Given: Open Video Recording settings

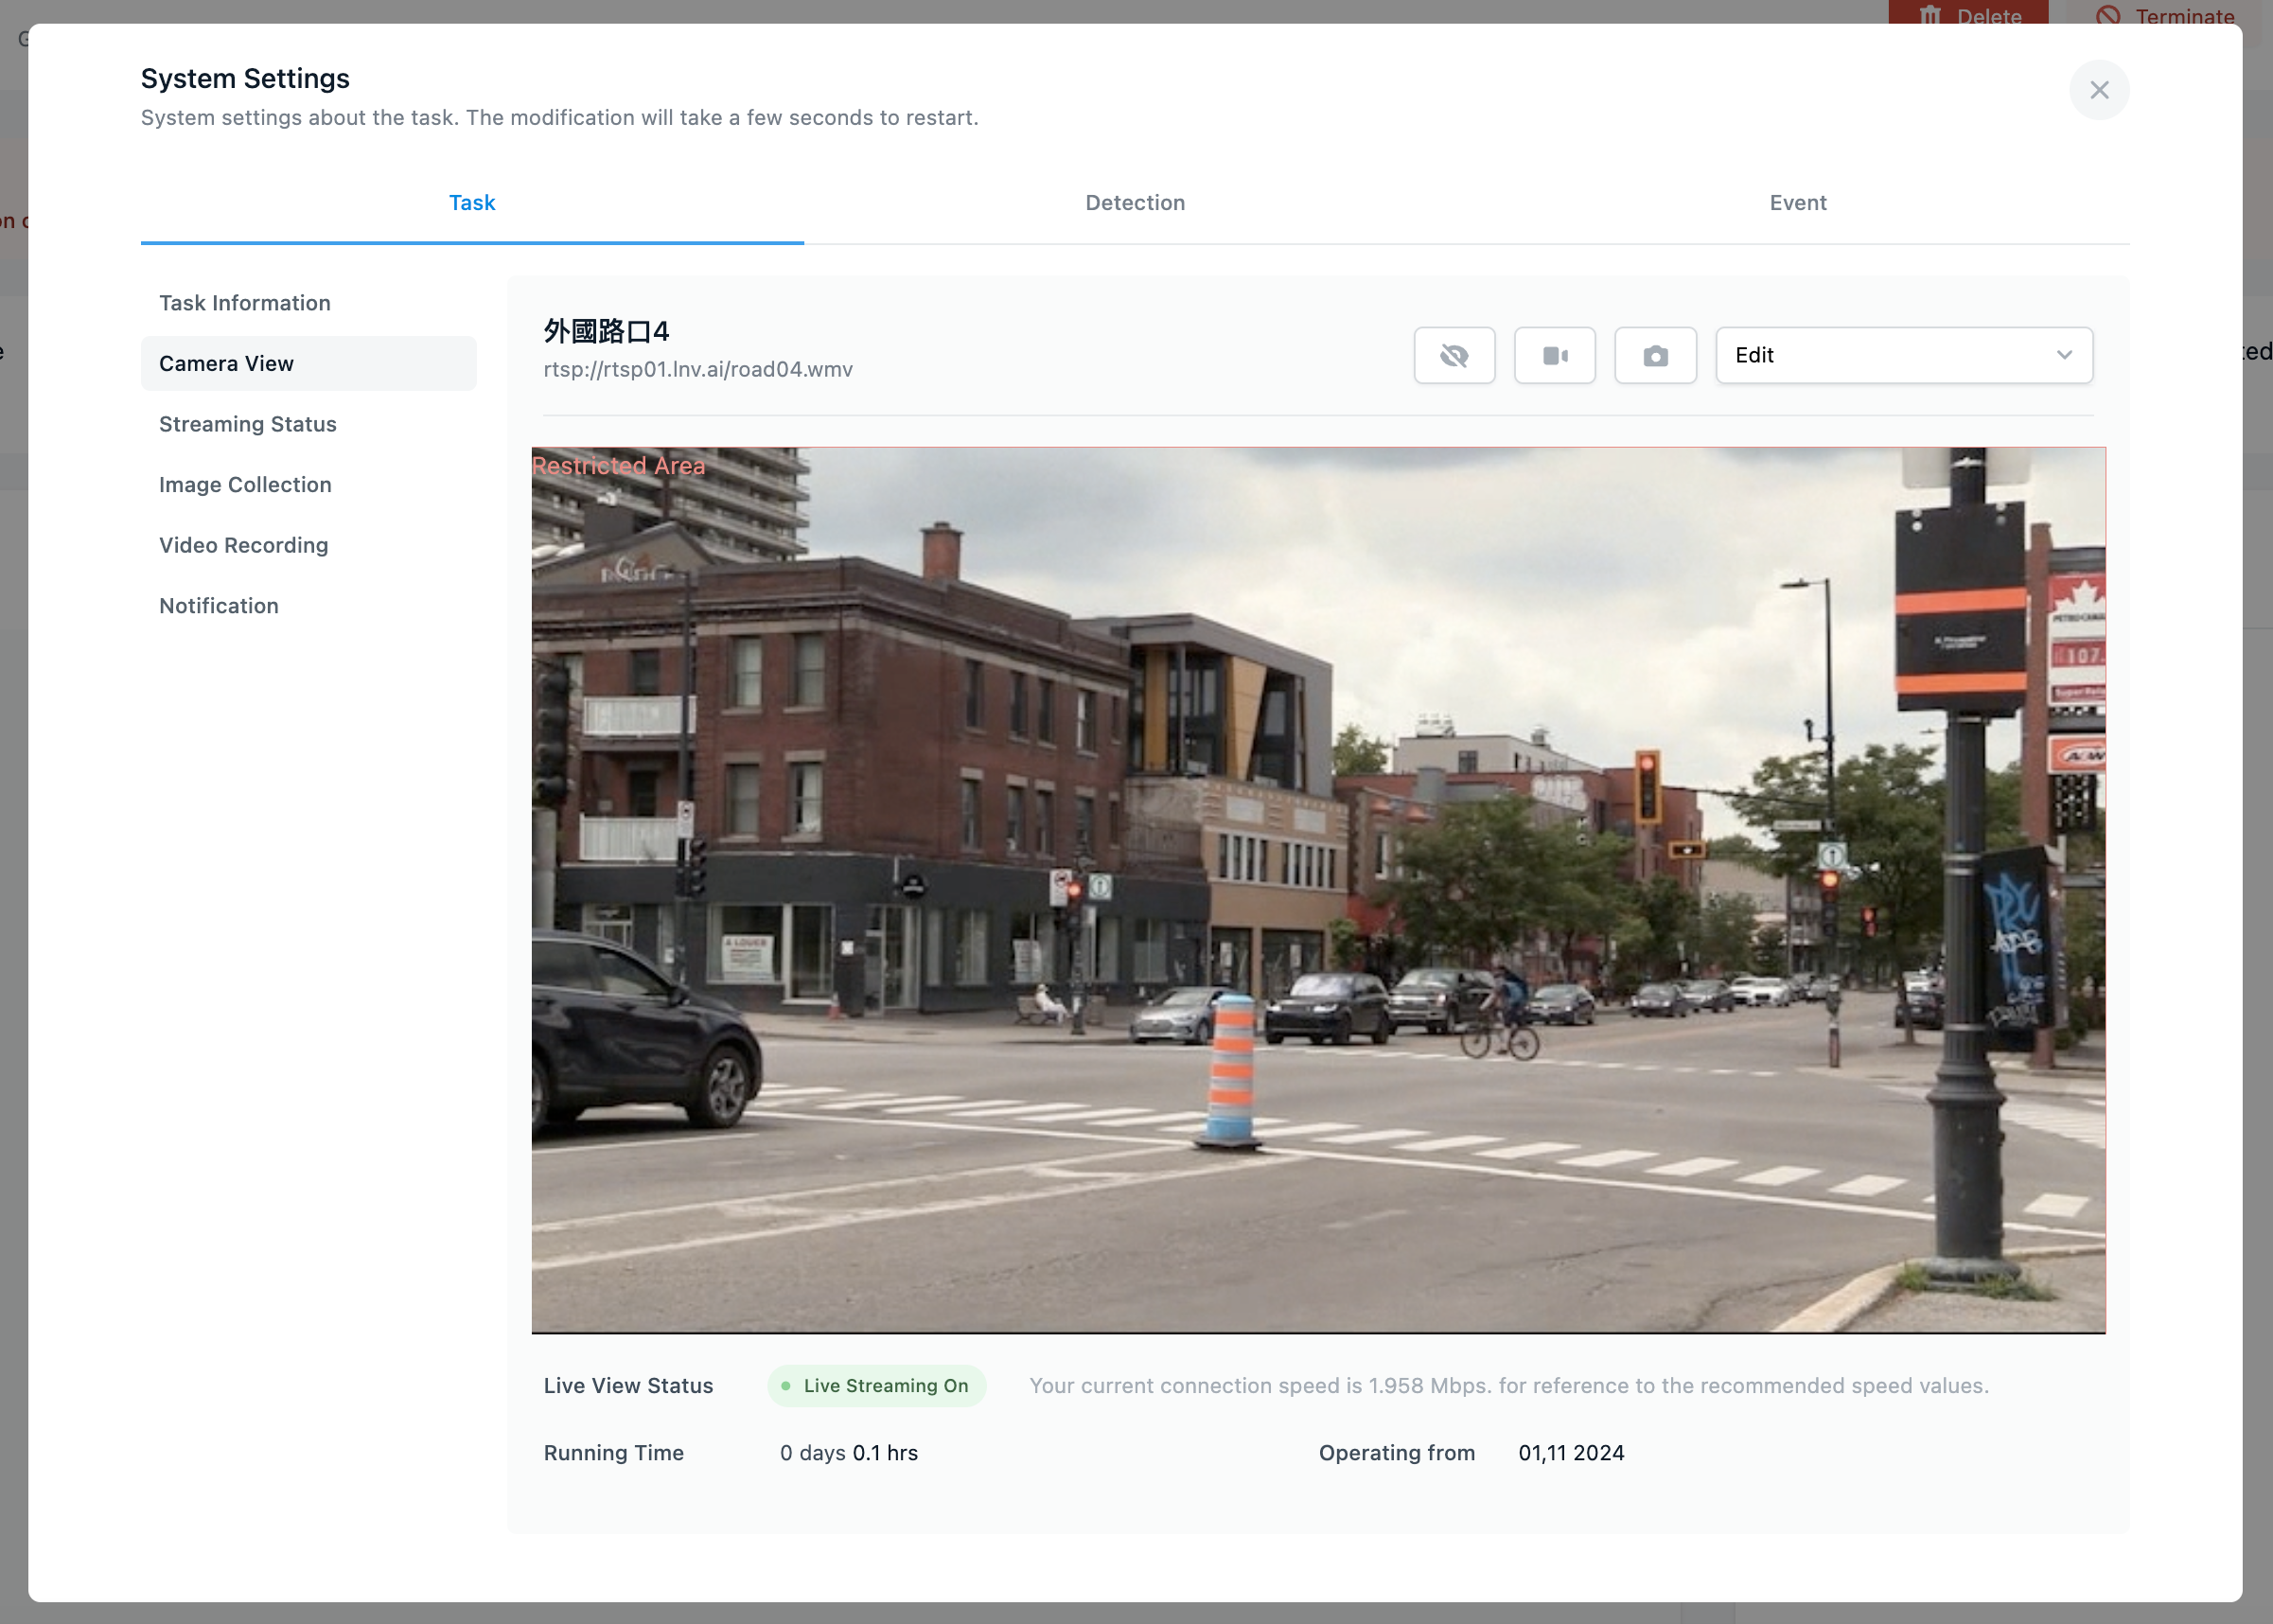Looking at the screenshot, I should coord(244,545).
